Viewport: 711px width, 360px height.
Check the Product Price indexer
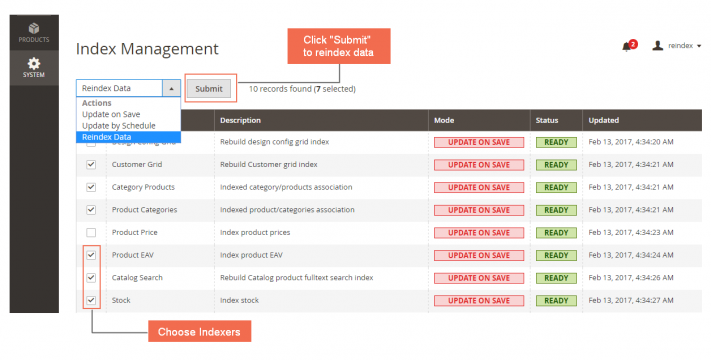tap(91, 232)
